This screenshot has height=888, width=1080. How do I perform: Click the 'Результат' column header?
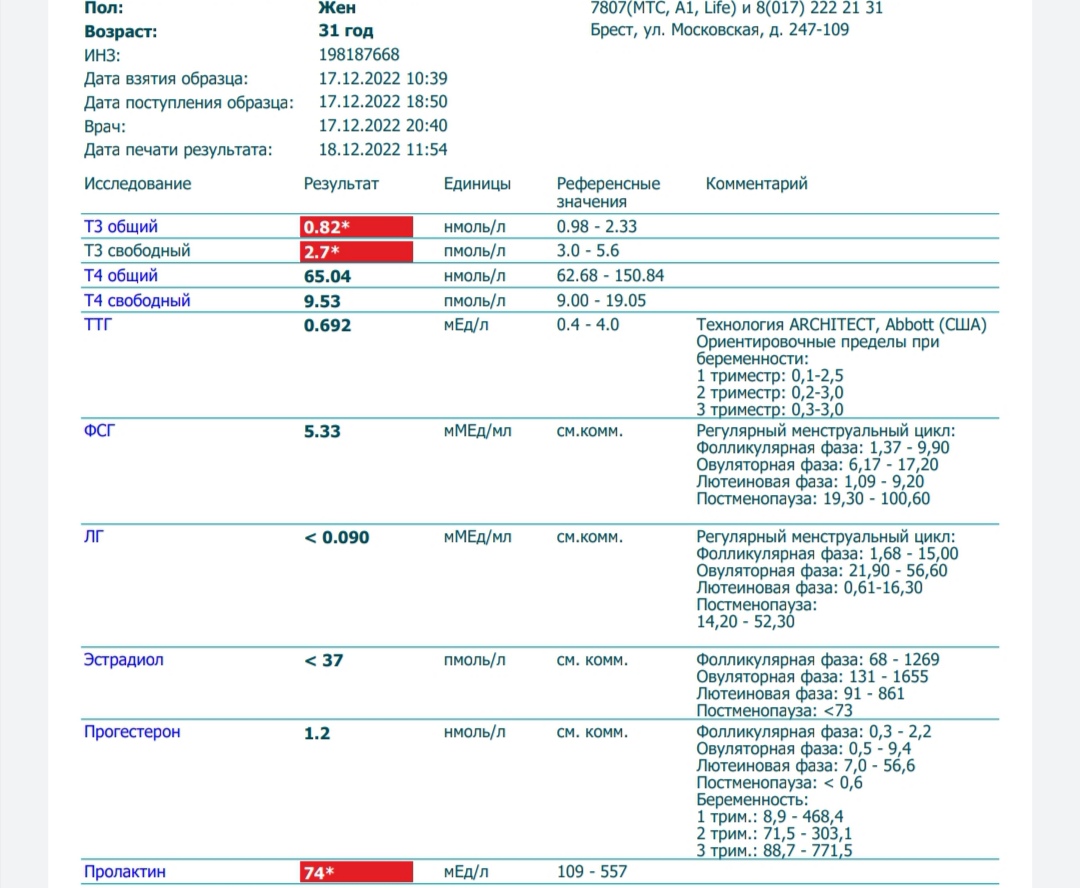point(341,184)
